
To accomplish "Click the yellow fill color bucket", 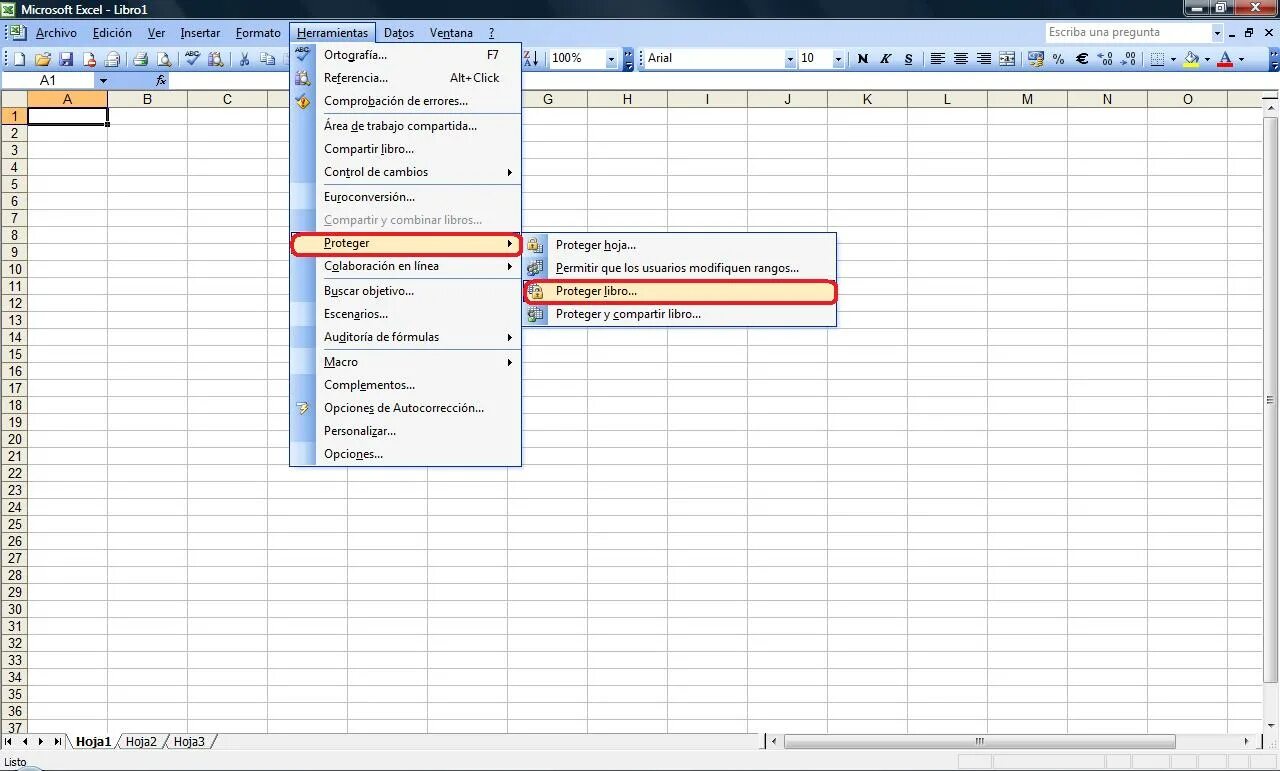I will pyautogui.click(x=1191, y=59).
